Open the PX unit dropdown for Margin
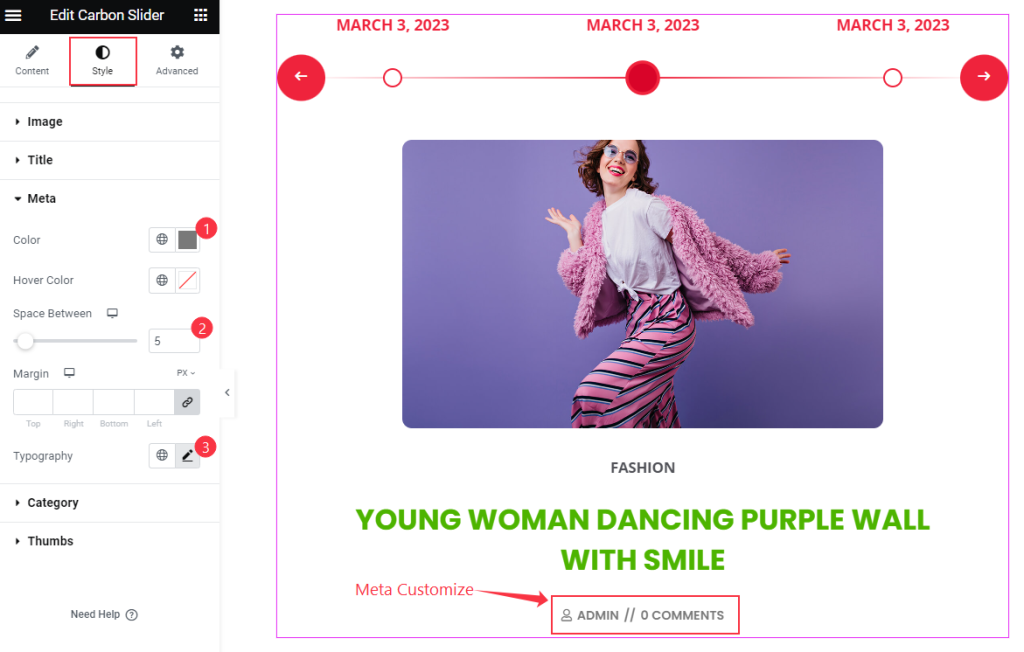This screenshot has width=1024, height=652. coord(185,373)
